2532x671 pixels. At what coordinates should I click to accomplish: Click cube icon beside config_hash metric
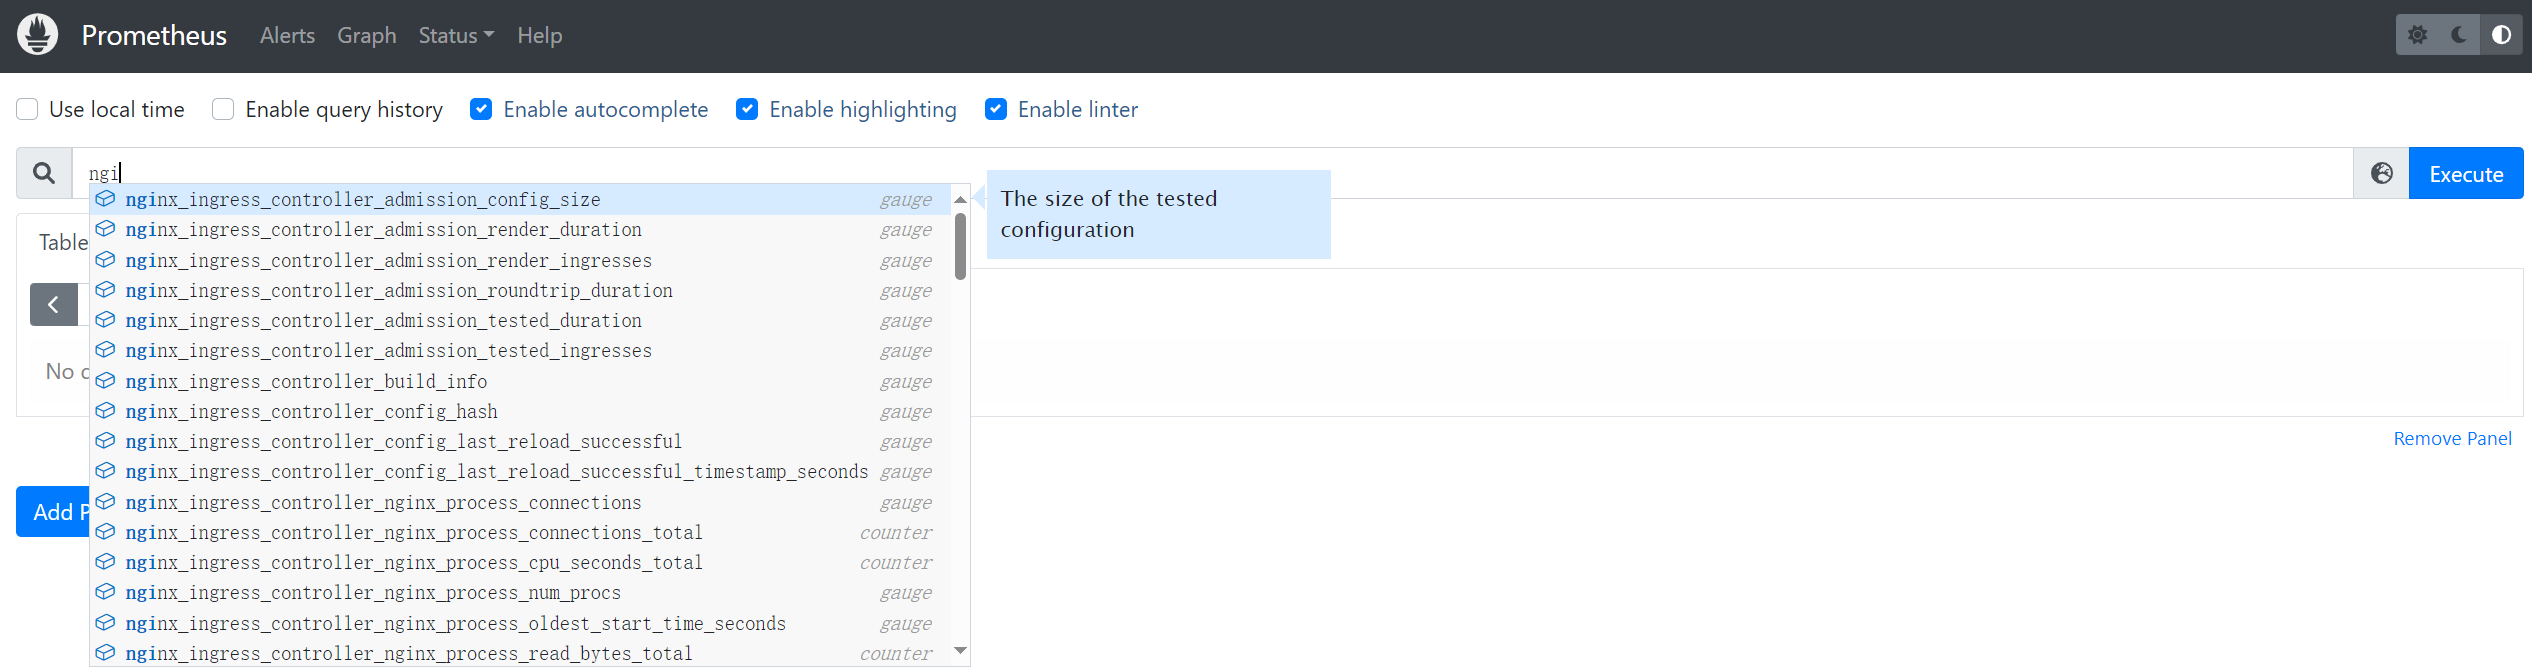pyautogui.click(x=105, y=411)
